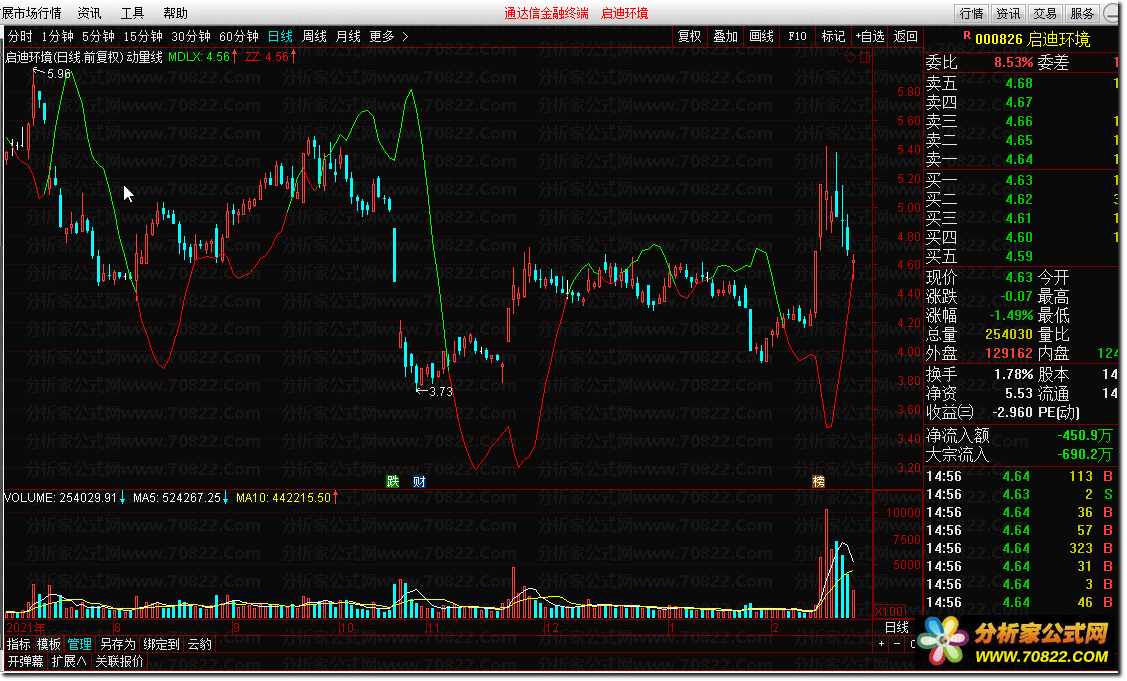Click the 标记 mark button
Screen dimensions: 1127x681
click(x=833, y=36)
